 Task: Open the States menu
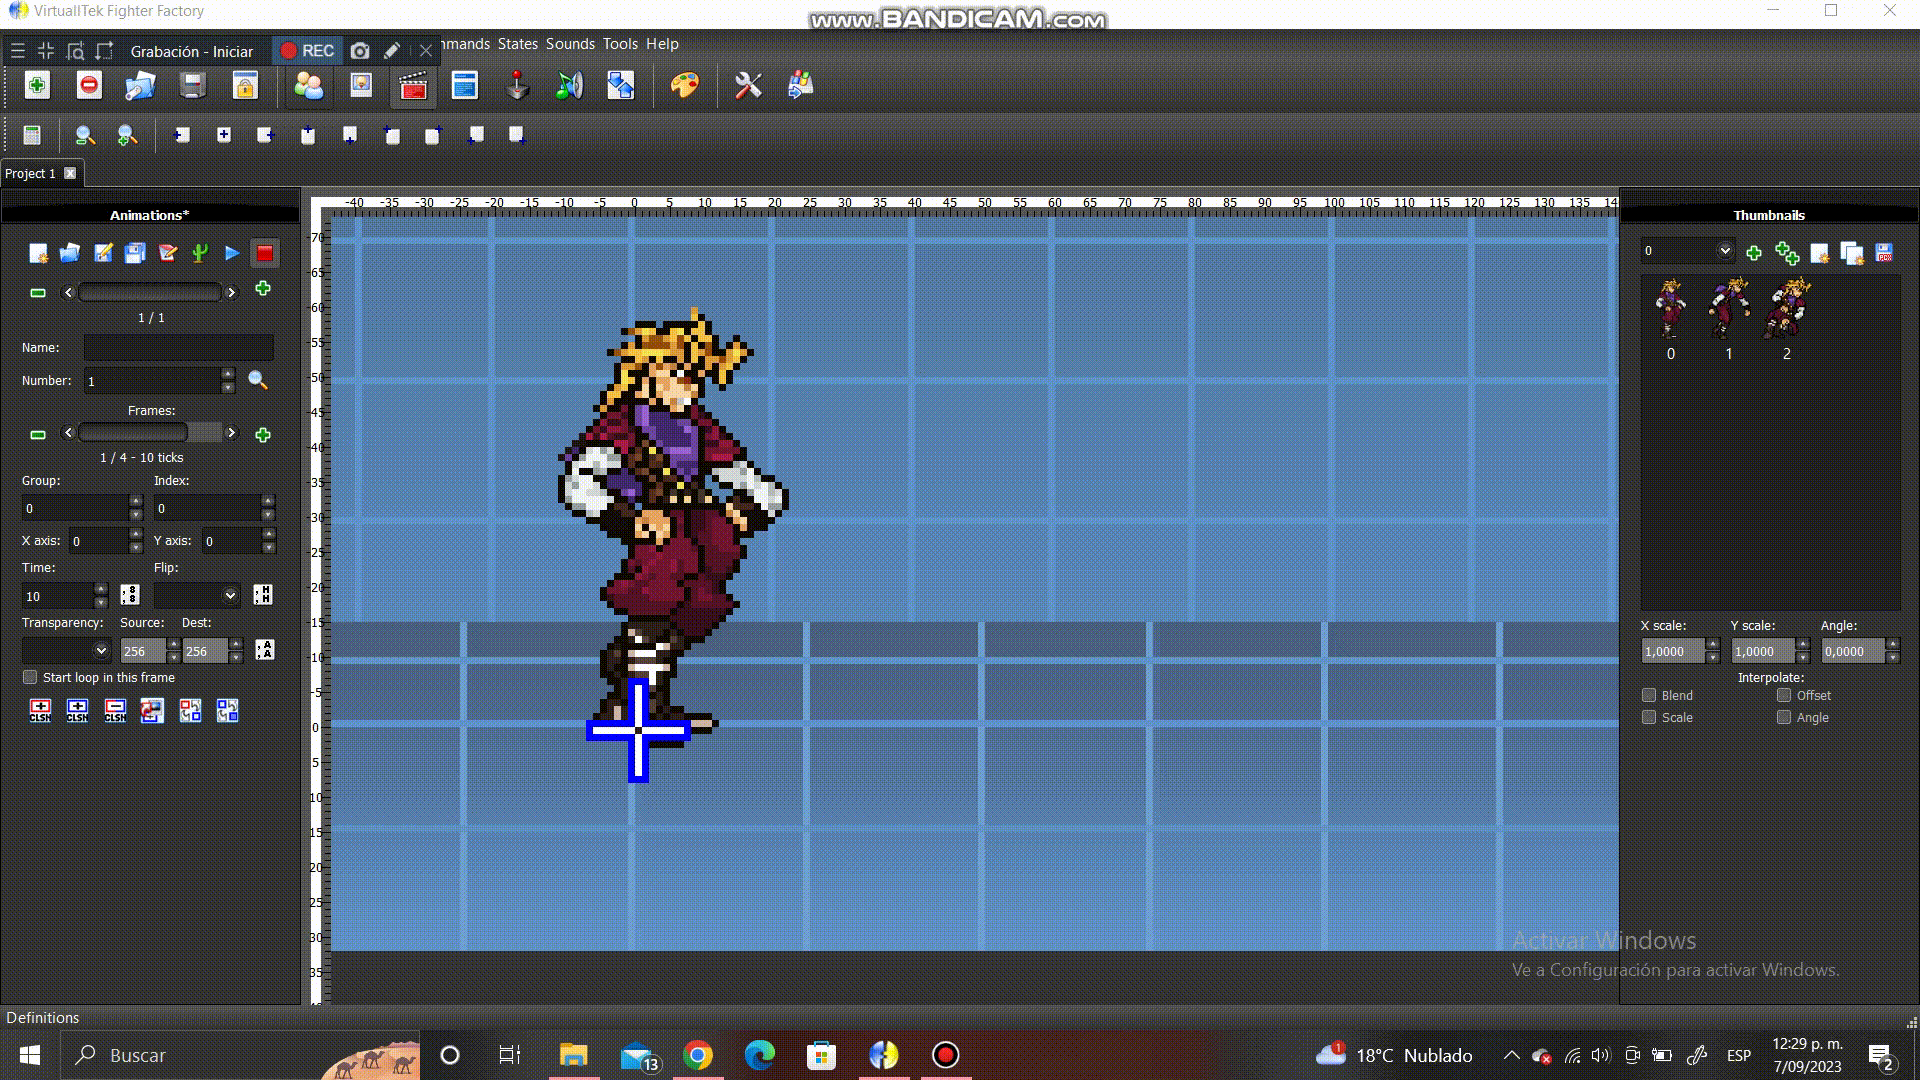click(518, 44)
